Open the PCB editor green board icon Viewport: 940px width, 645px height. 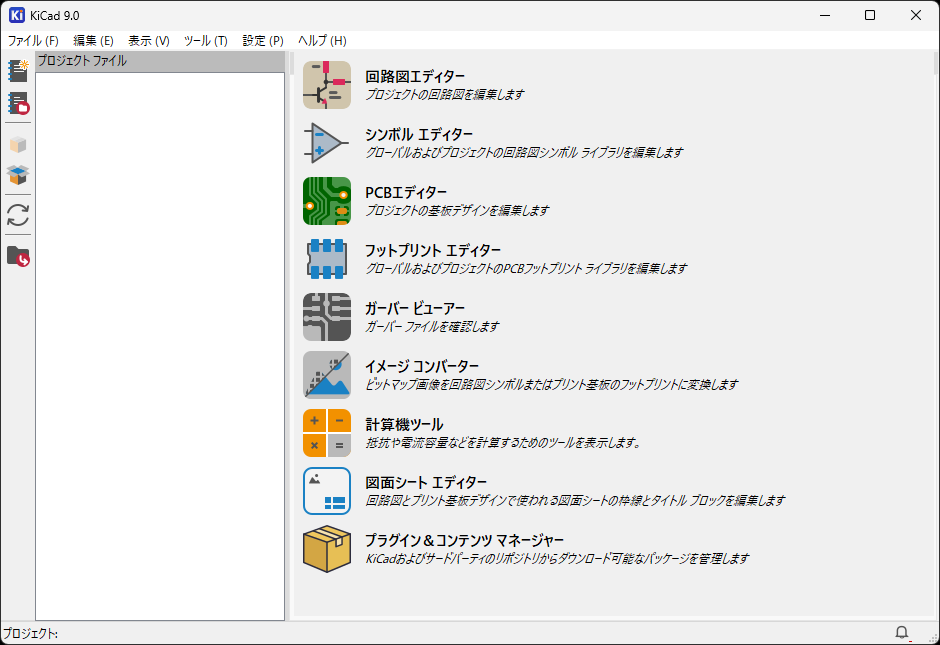tap(327, 201)
